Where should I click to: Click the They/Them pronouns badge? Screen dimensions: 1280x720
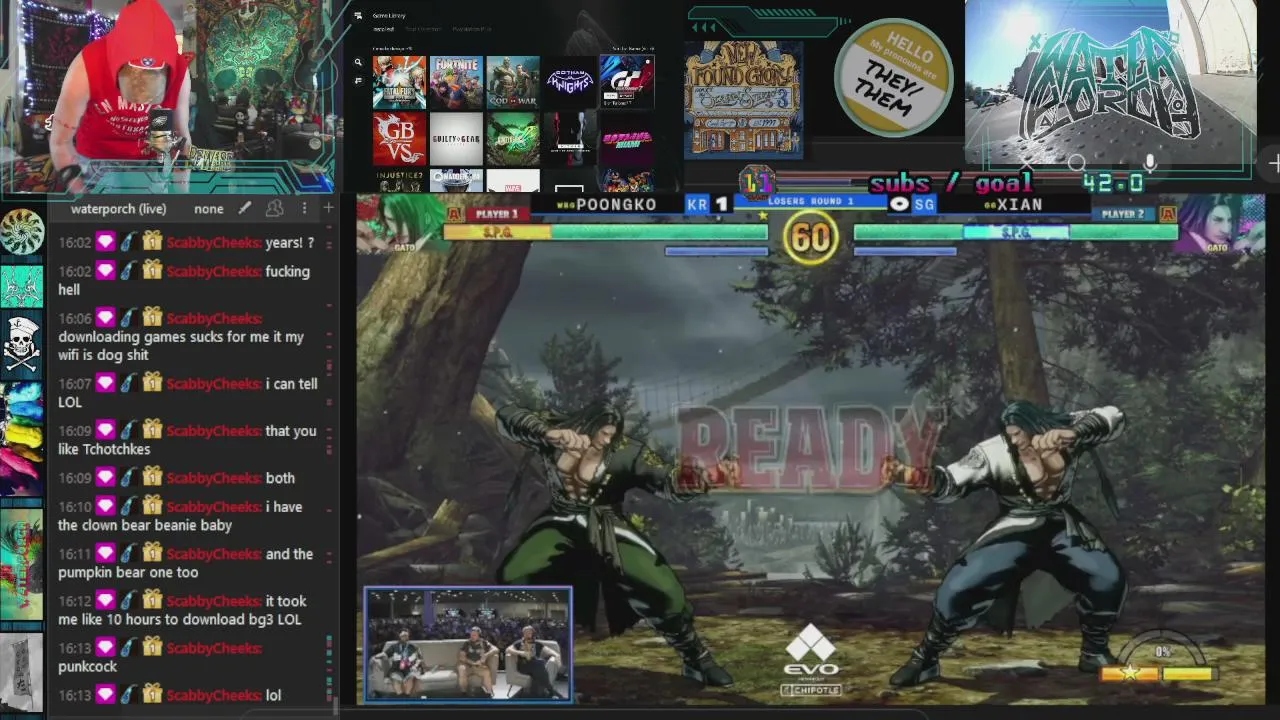[x=893, y=78]
